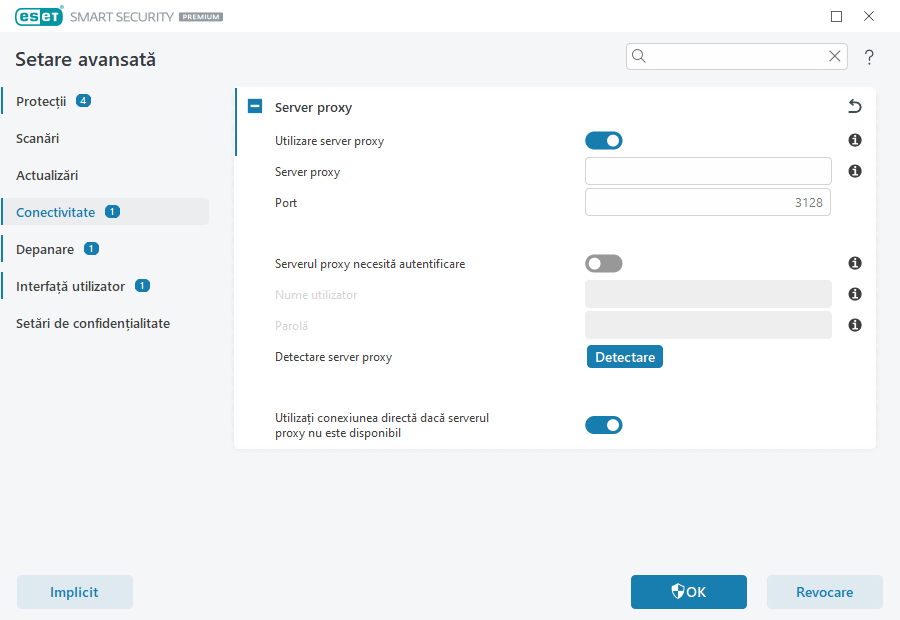Clear the search field with the X
Viewport: 900px width, 620px height.
click(x=835, y=56)
